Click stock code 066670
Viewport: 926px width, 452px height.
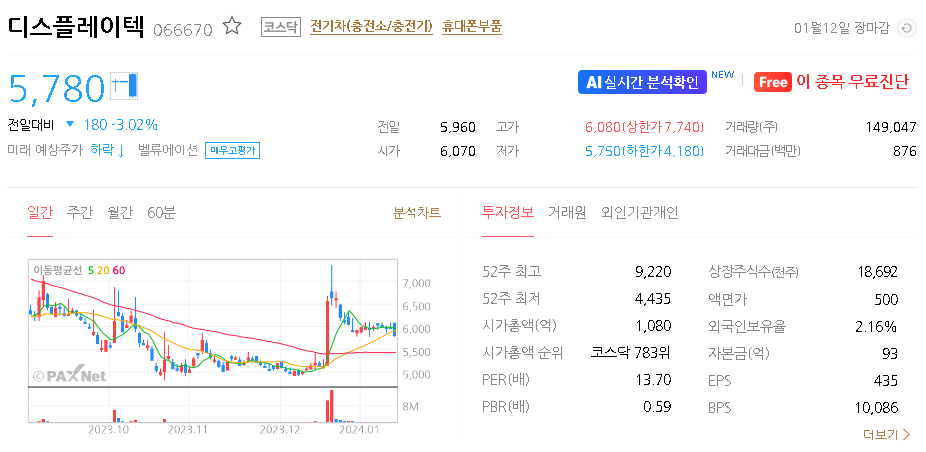[182, 30]
